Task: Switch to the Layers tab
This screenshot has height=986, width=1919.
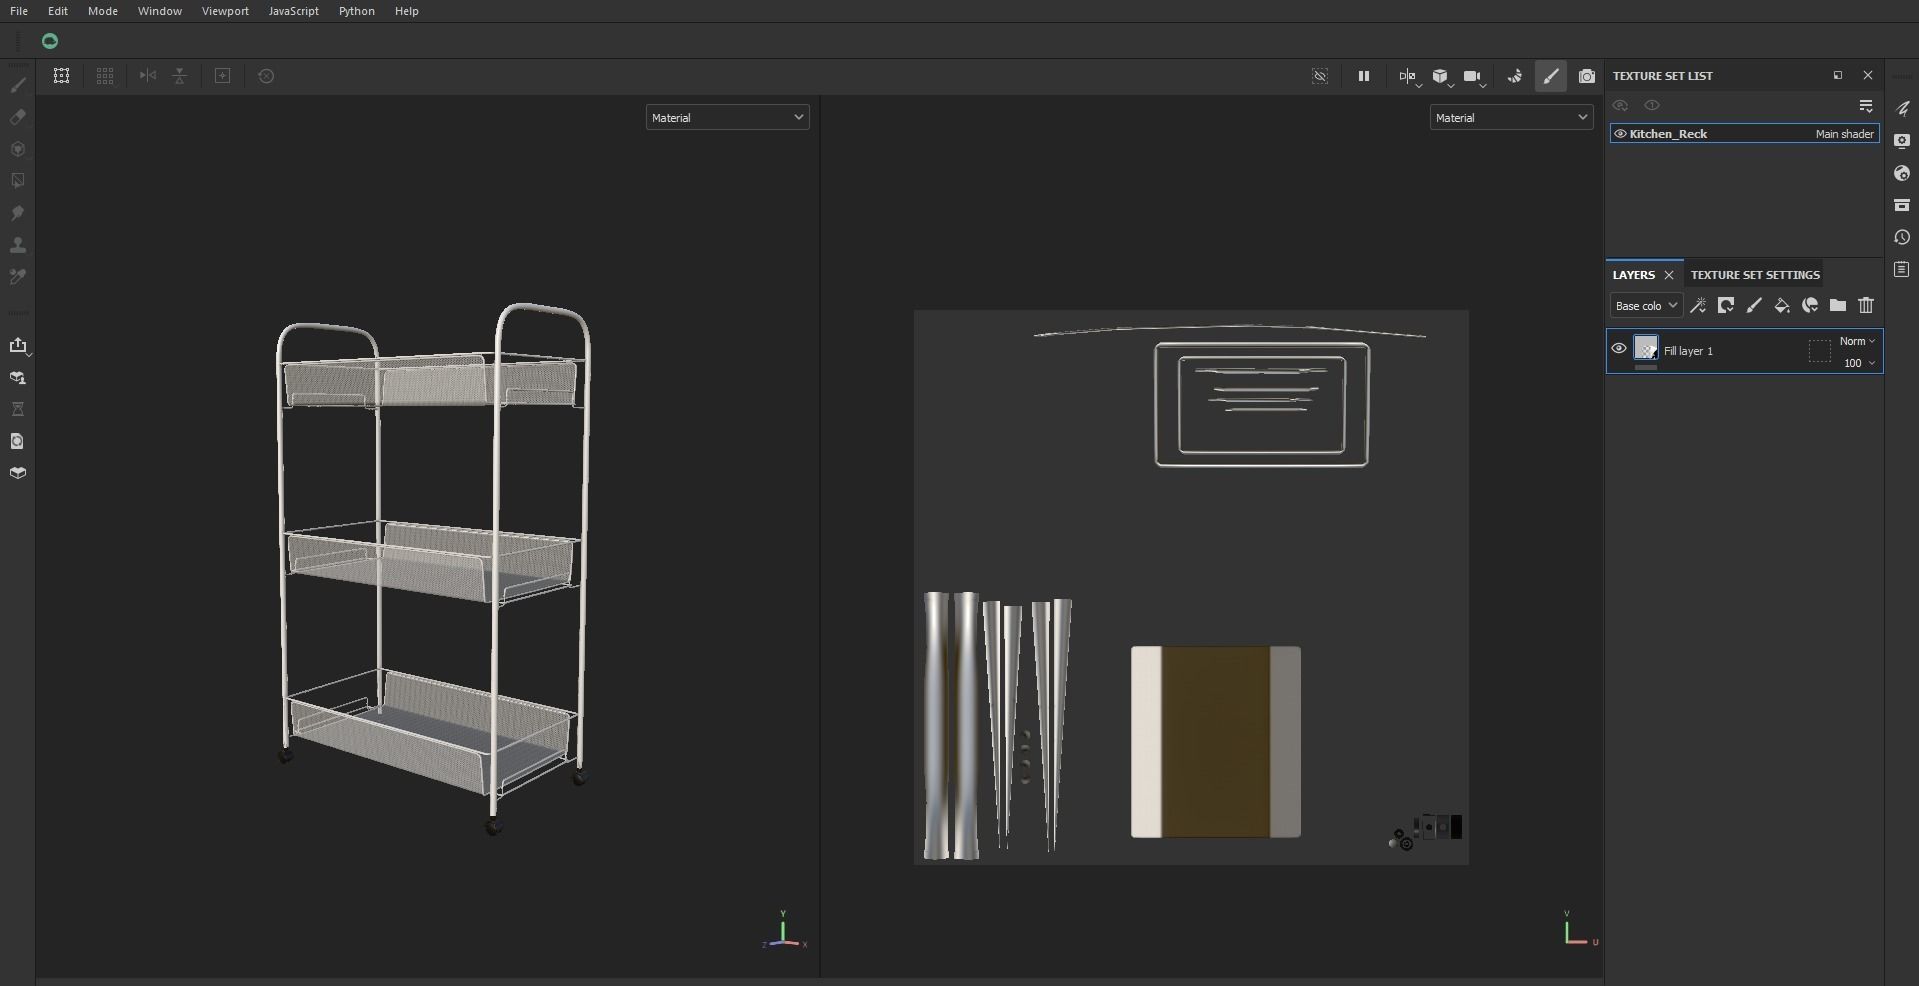Action: coord(1634,275)
